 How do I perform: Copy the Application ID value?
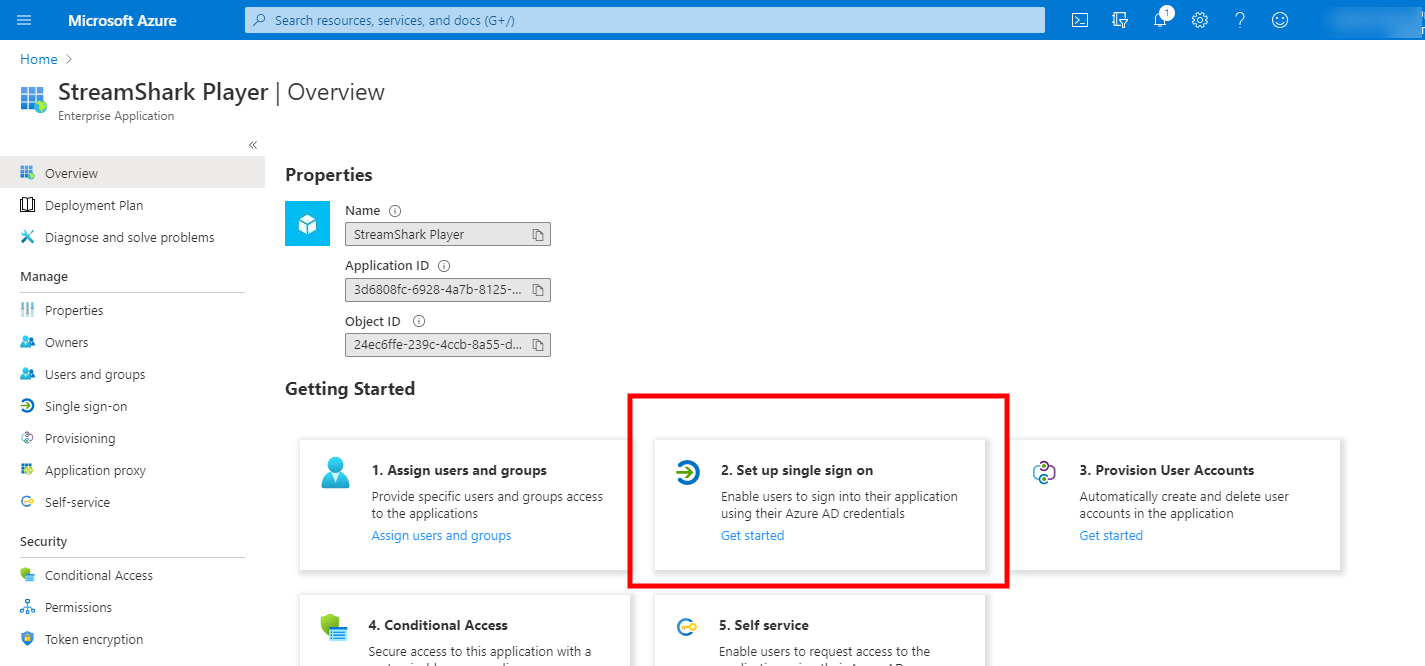[538, 290]
